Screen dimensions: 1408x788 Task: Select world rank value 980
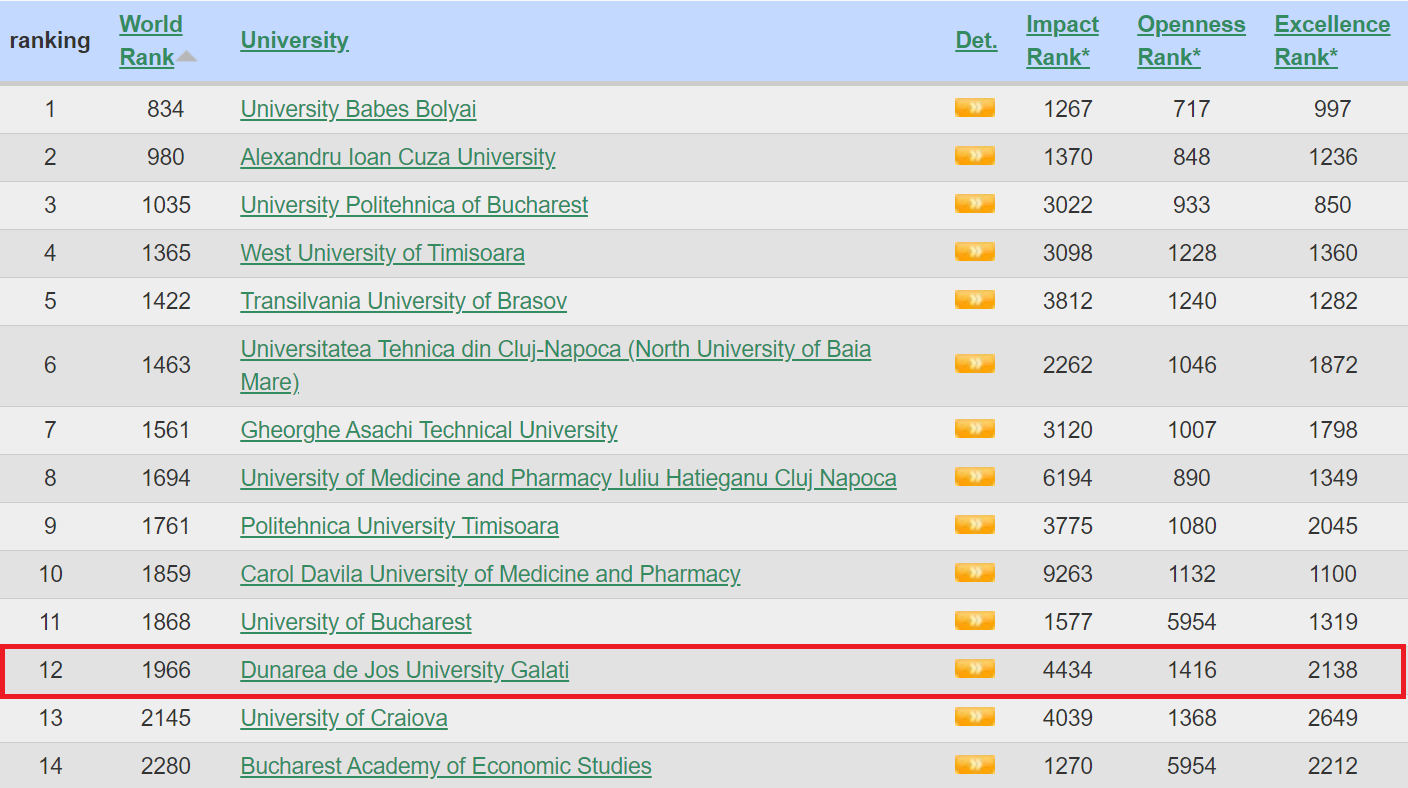[x=166, y=157]
